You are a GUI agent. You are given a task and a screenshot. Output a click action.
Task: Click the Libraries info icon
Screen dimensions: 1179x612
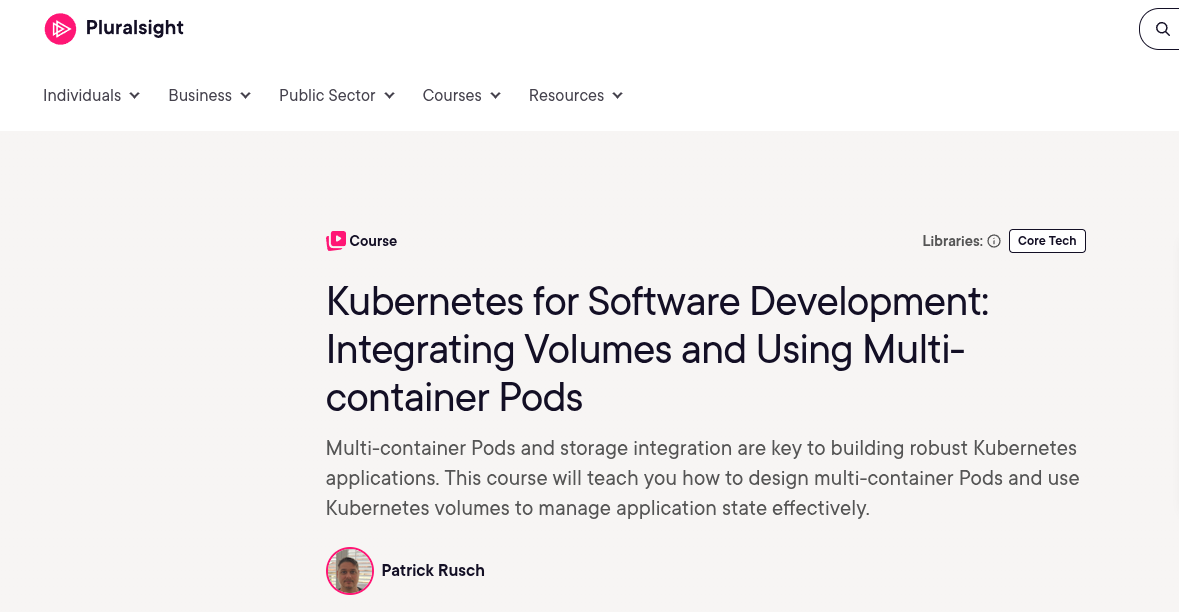coord(994,241)
